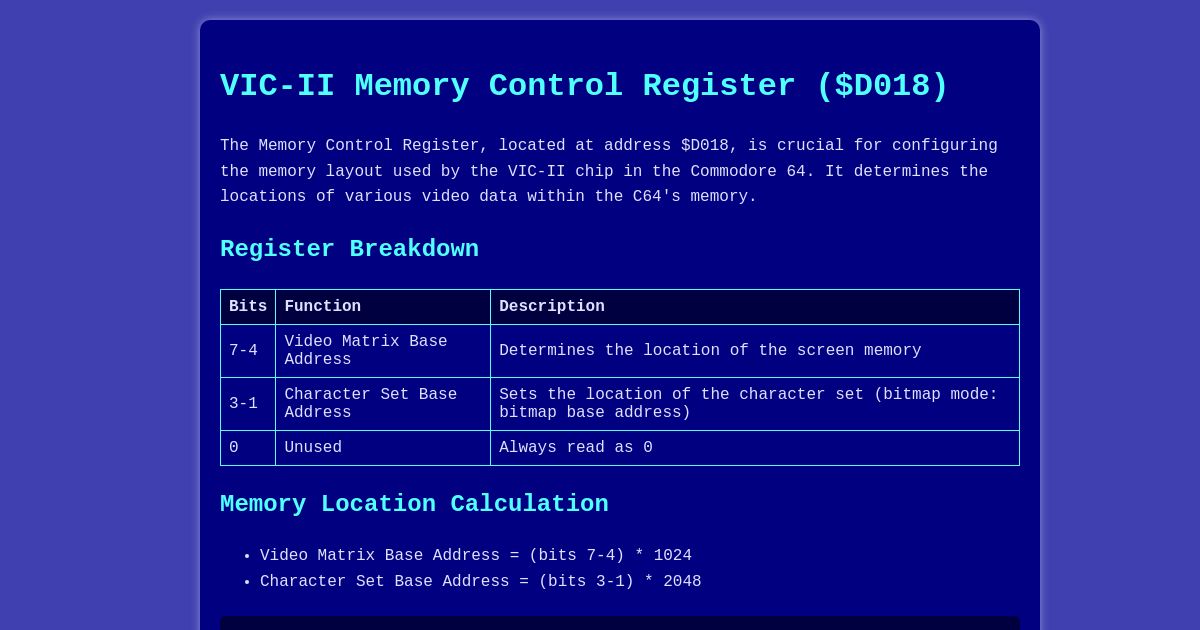This screenshot has width=1200, height=630.
Task: Click the 7-4 bits table cell
Action: click(x=243, y=351)
